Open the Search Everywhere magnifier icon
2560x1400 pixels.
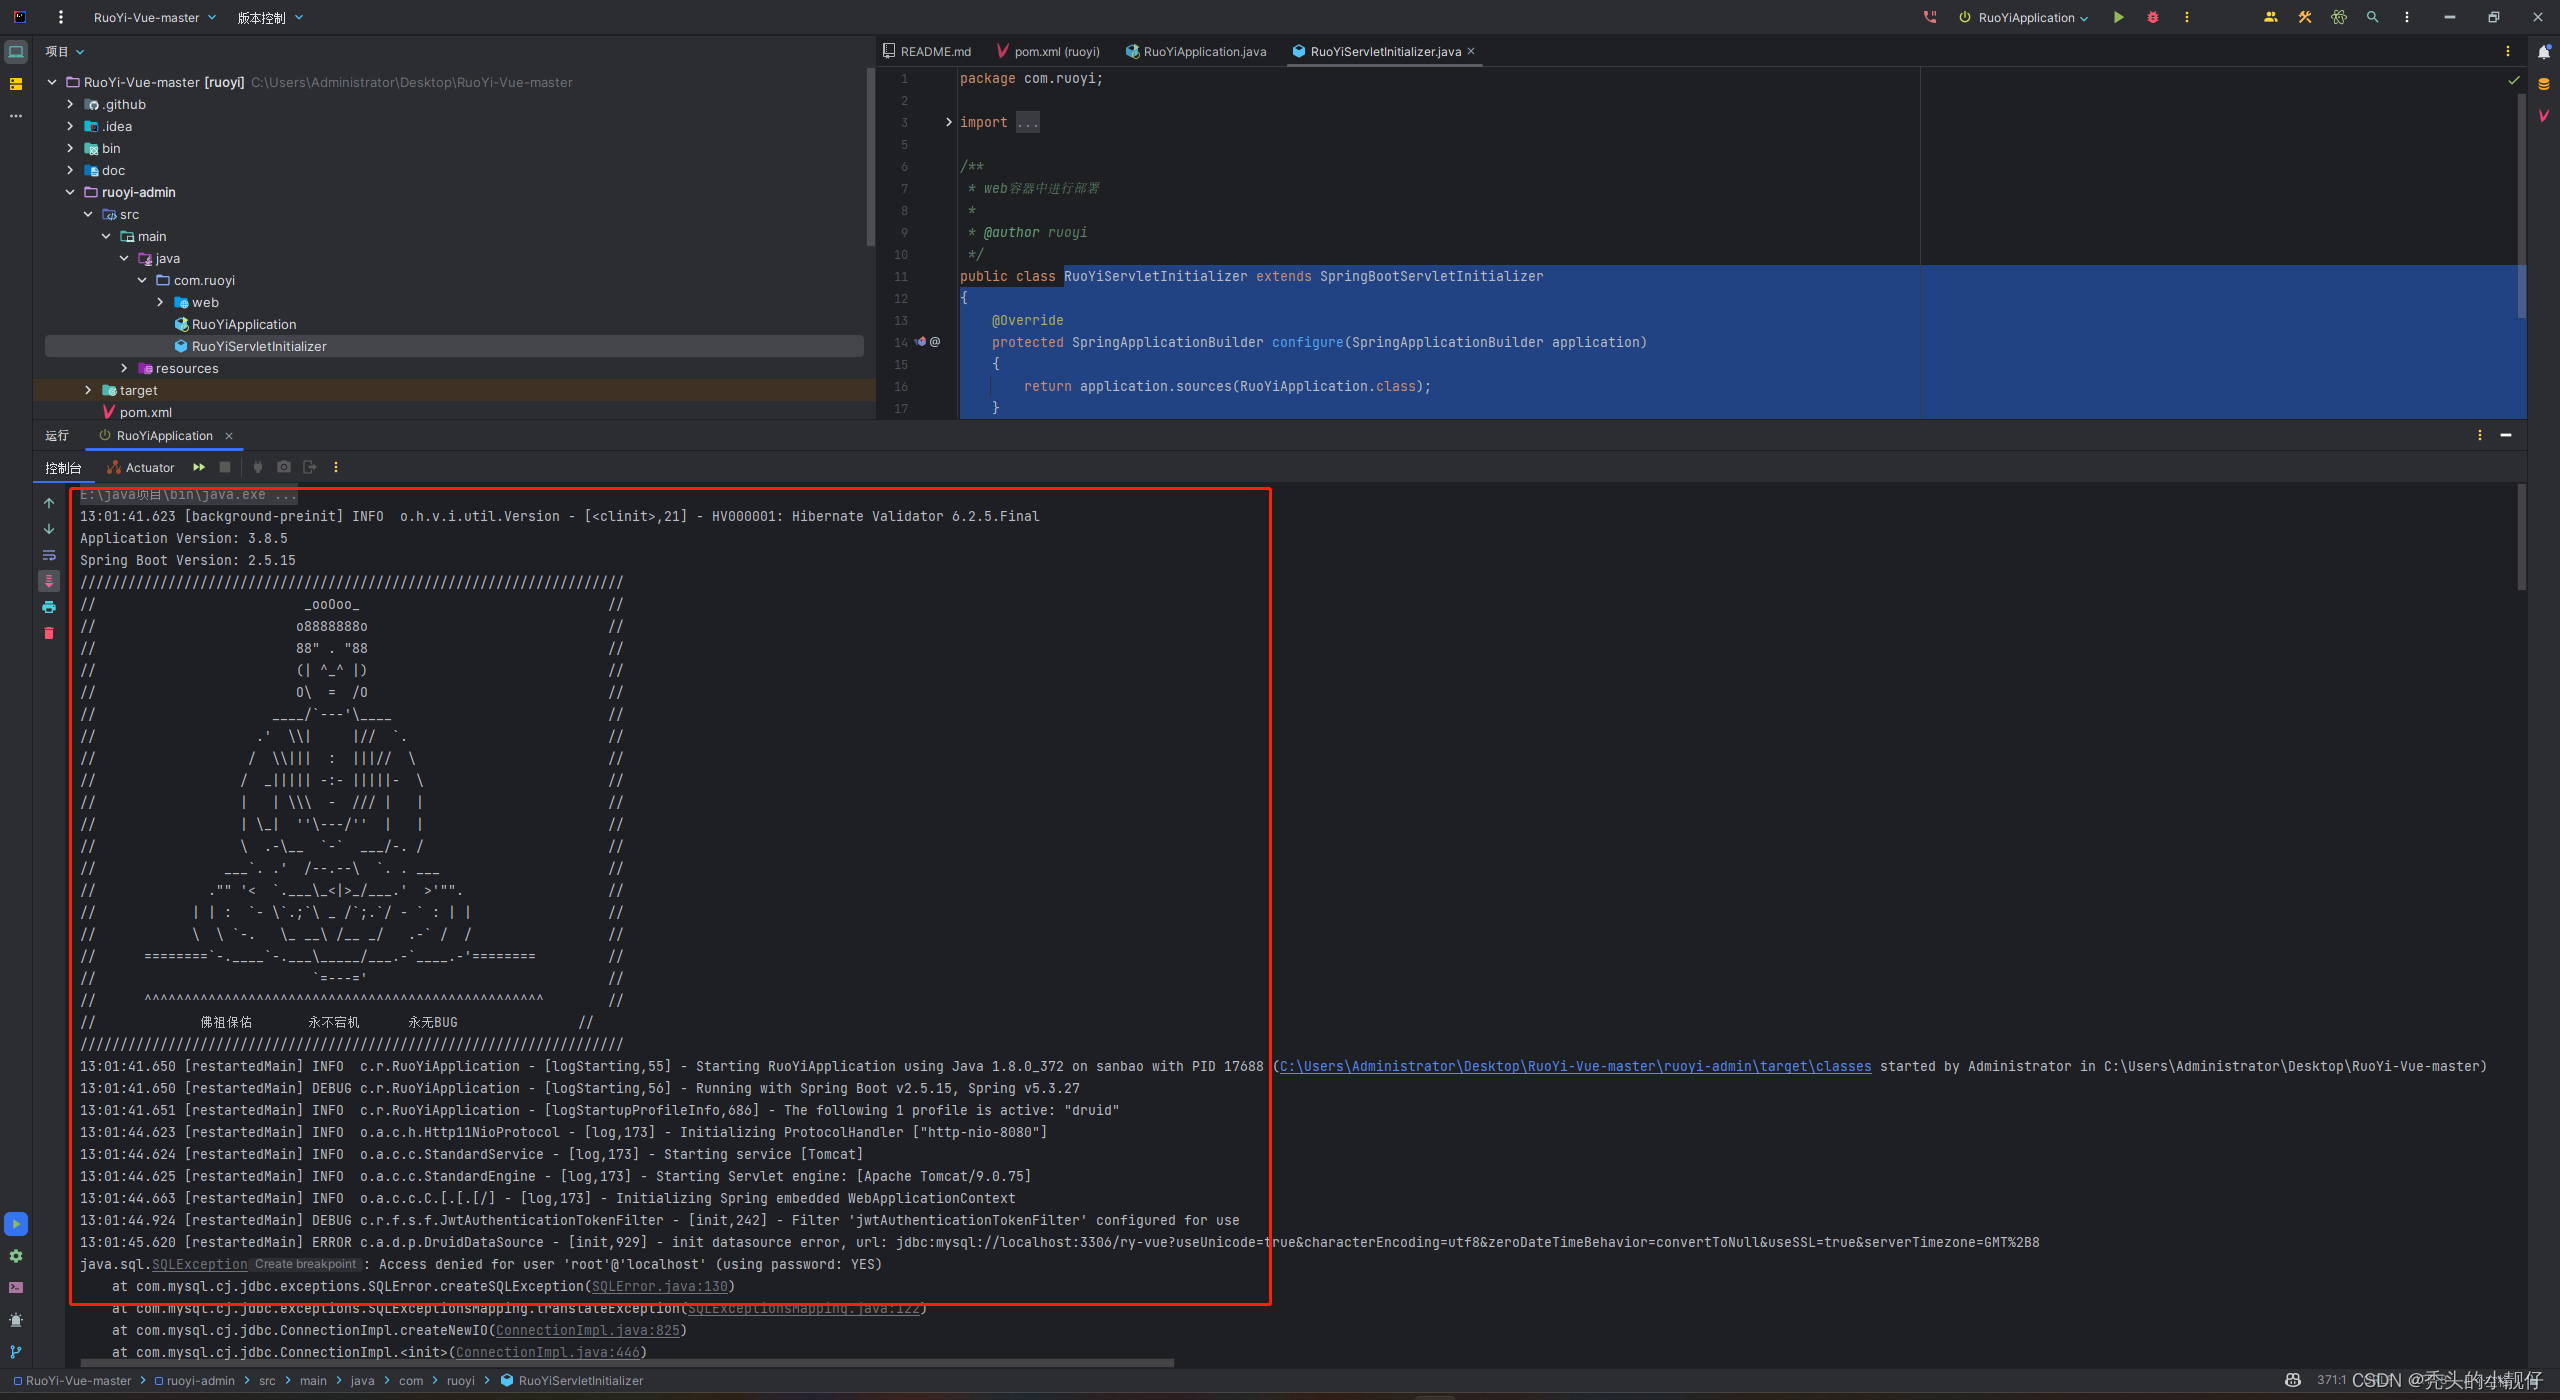coord(2372,17)
